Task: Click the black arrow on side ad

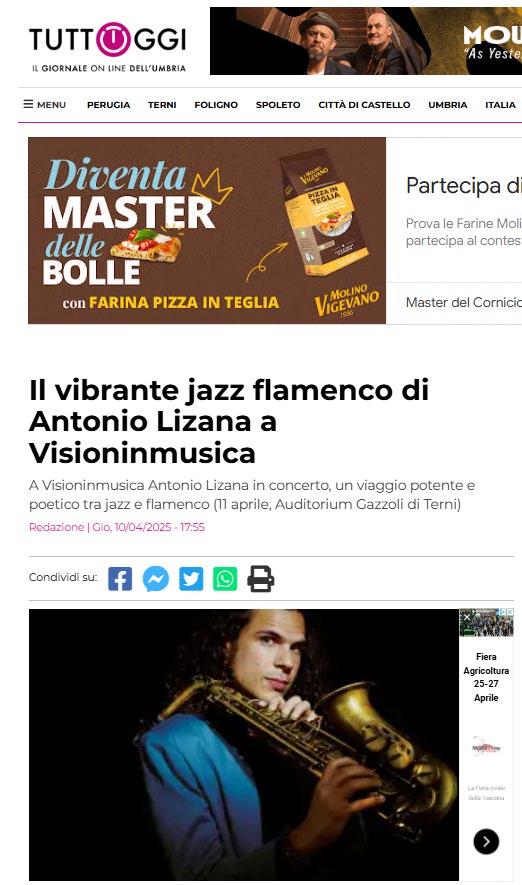Action: pyautogui.click(x=486, y=842)
